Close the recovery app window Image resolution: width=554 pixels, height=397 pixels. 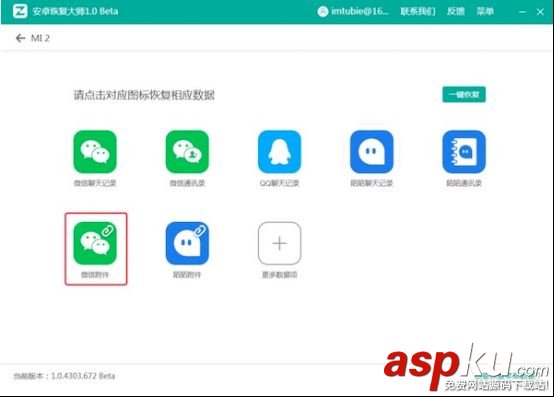coord(540,12)
